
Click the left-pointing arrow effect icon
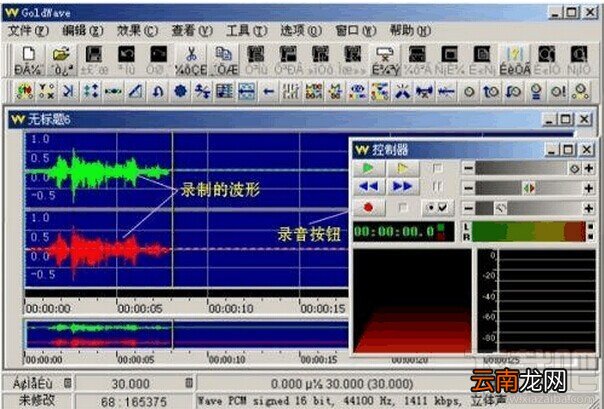click(x=268, y=92)
